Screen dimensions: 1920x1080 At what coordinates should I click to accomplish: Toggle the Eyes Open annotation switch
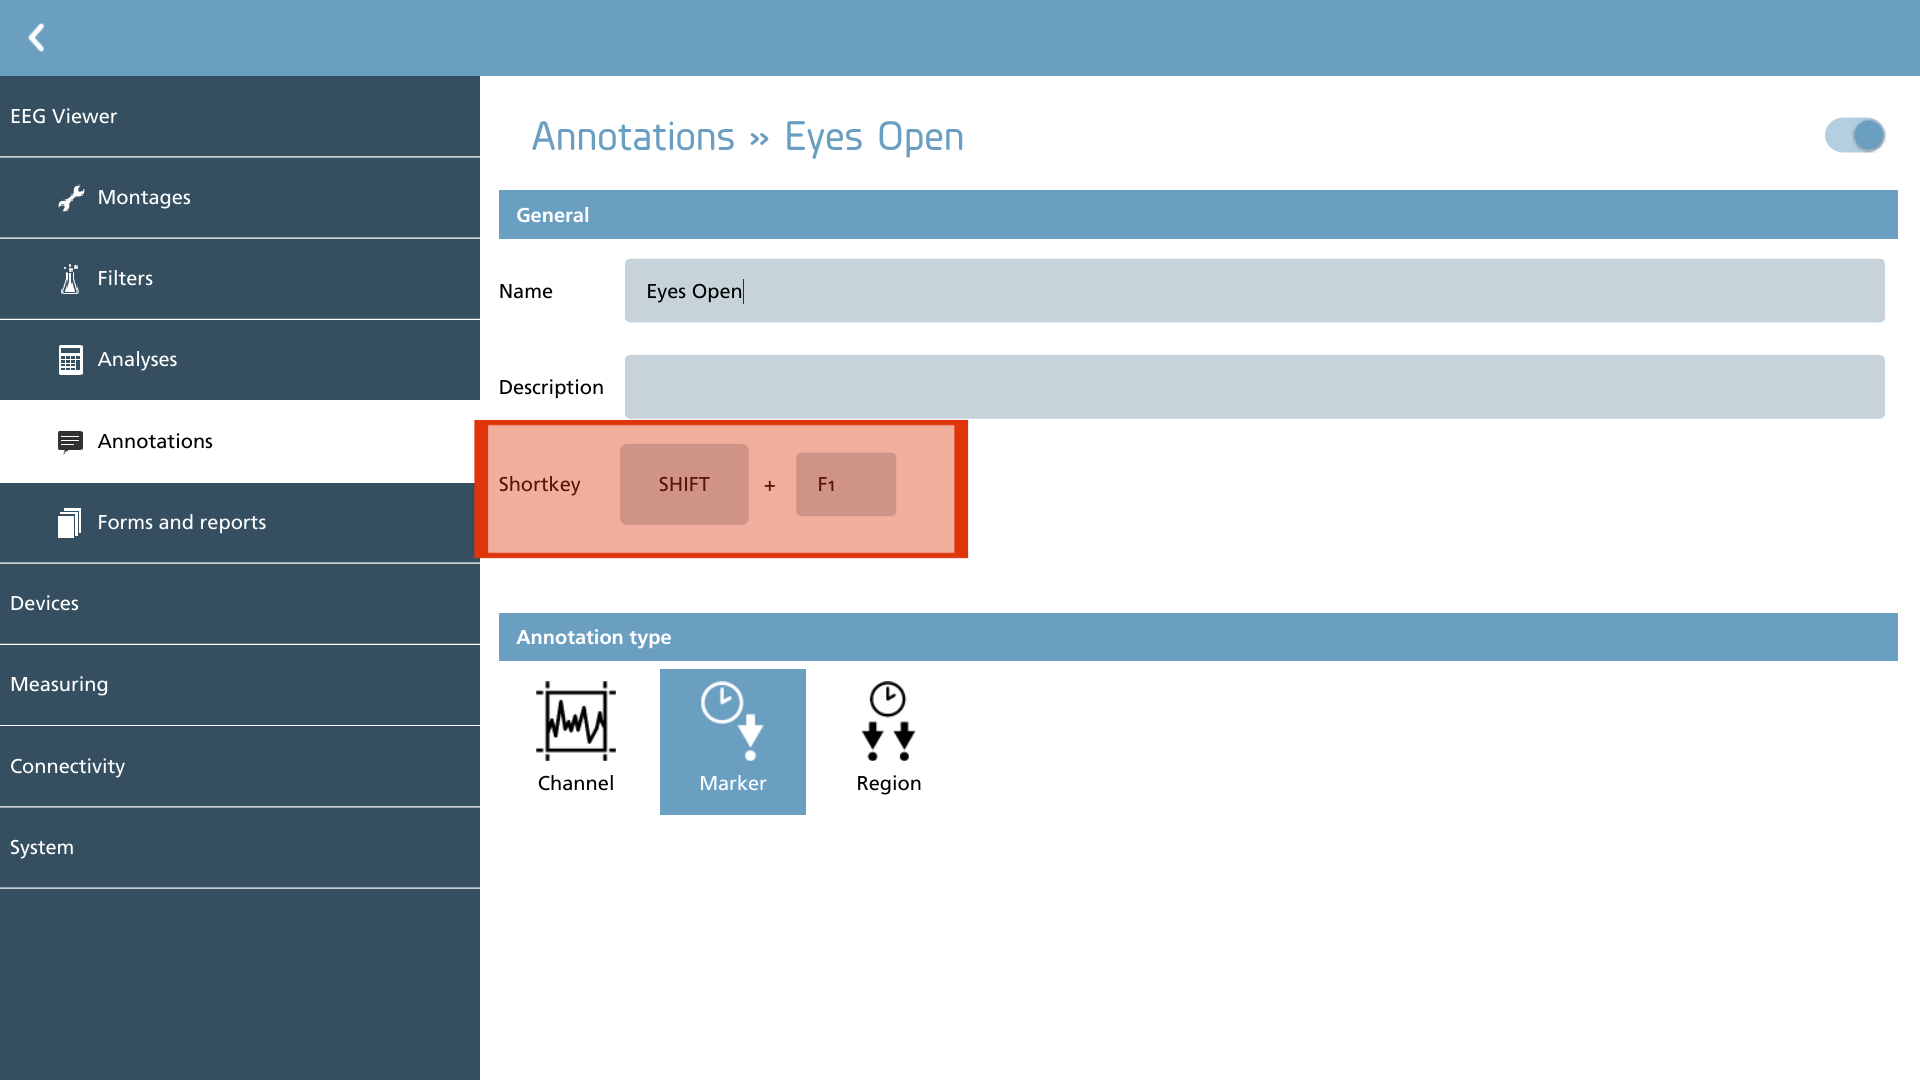tap(1855, 135)
